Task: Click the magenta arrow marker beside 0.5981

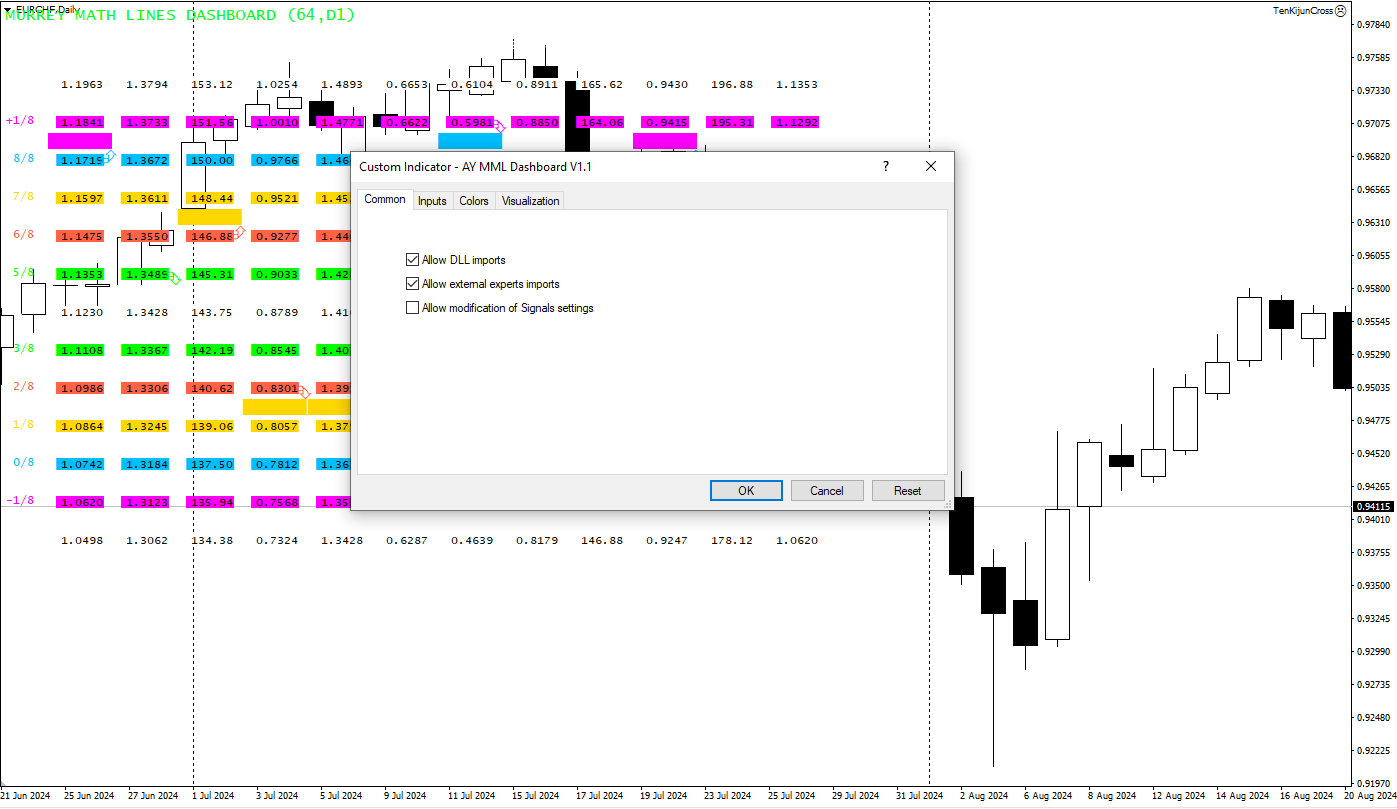Action: click(500, 127)
